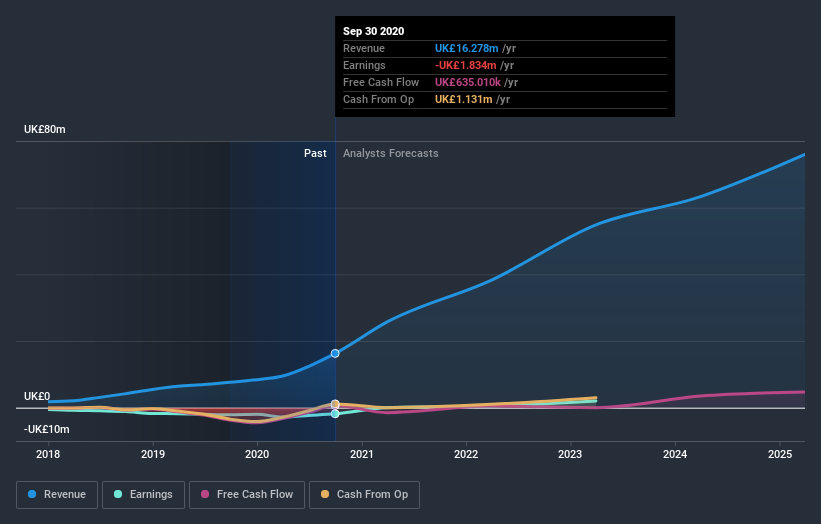Select the blue Revenue data point marker
This screenshot has height=524, width=821.
click(x=335, y=353)
